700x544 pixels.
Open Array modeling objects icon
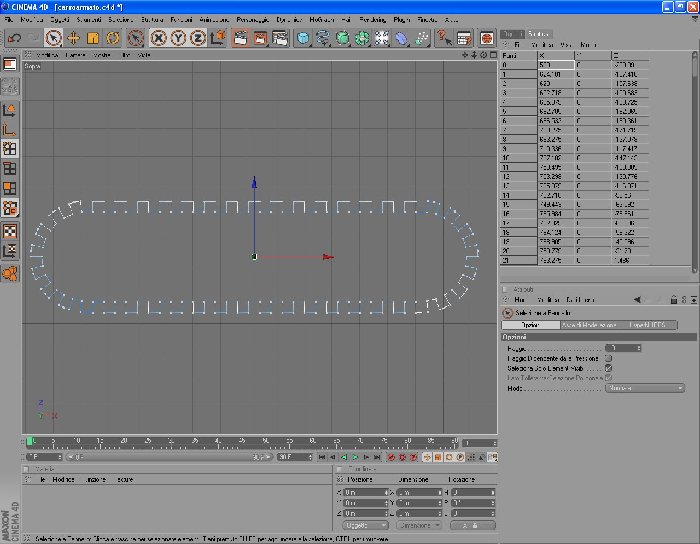362,38
